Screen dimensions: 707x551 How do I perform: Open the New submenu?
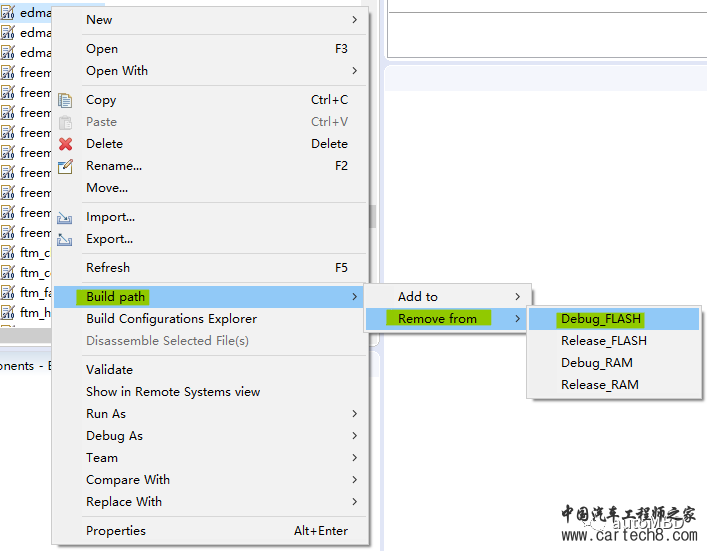coord(211,20)
